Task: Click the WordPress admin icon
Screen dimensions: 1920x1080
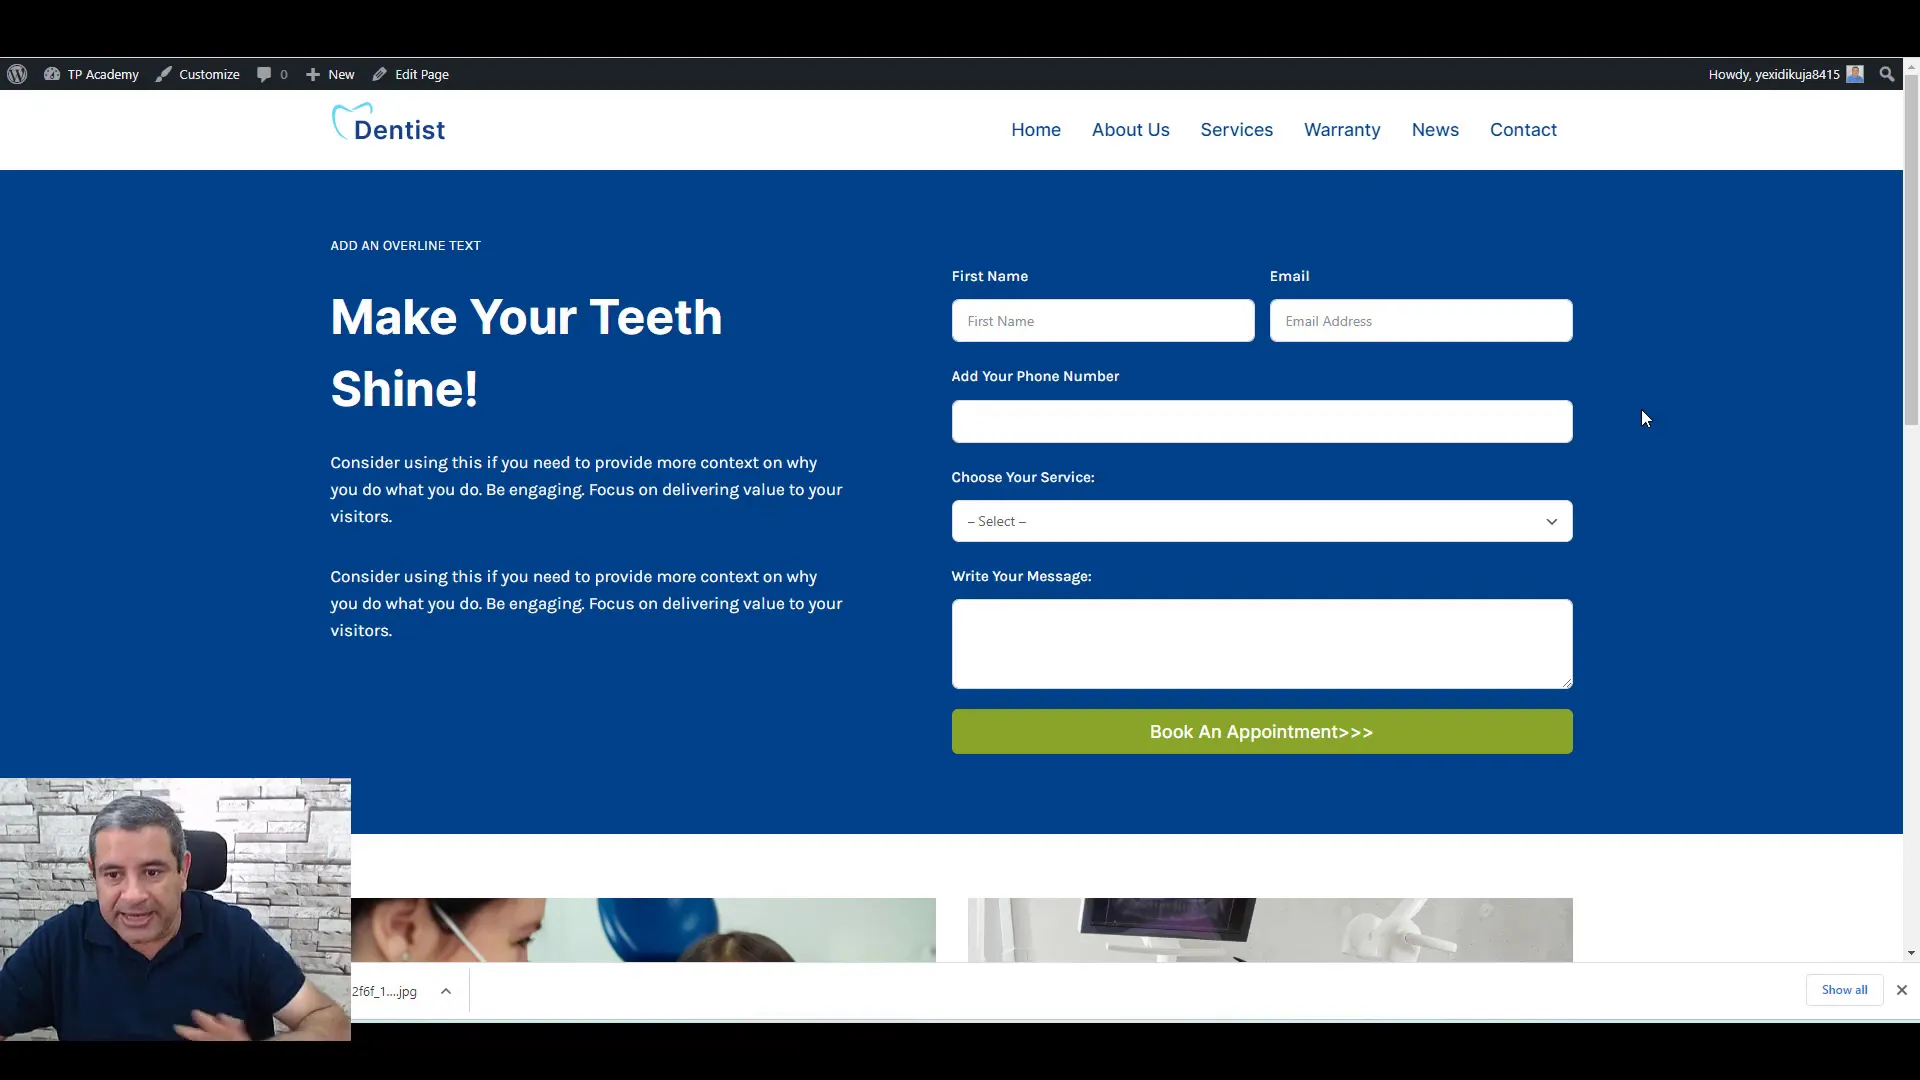Action: coord(17,74)
